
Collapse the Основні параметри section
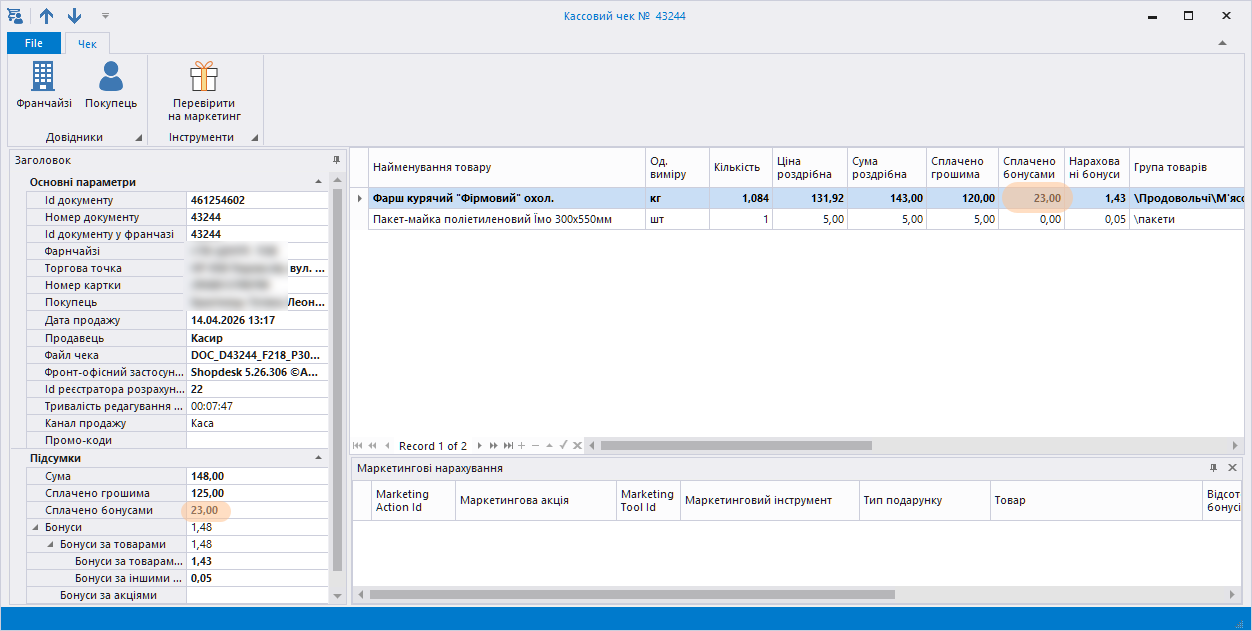click(x=318, y=182)
